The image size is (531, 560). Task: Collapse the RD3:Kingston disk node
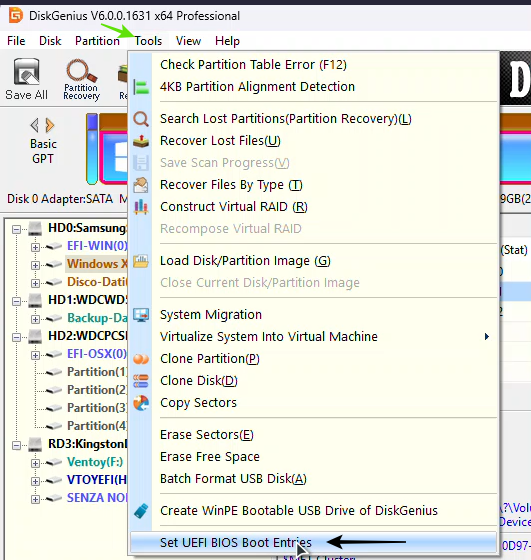coord(16,445)
